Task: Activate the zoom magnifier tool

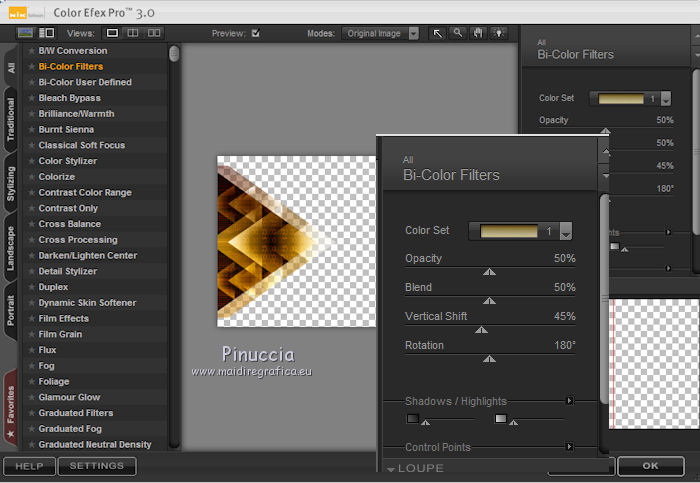Action: pyautogui.click(x=457, y=33)
